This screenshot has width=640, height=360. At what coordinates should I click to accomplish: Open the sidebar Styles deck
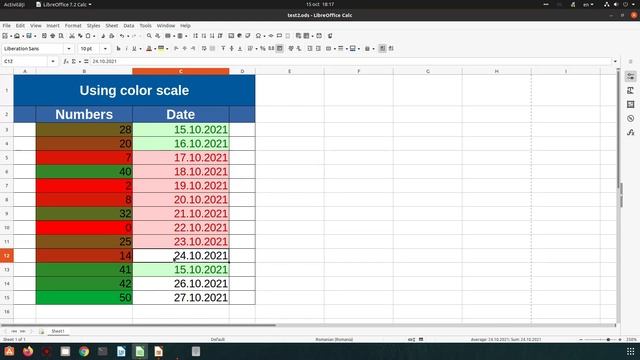tap(631, 91)
